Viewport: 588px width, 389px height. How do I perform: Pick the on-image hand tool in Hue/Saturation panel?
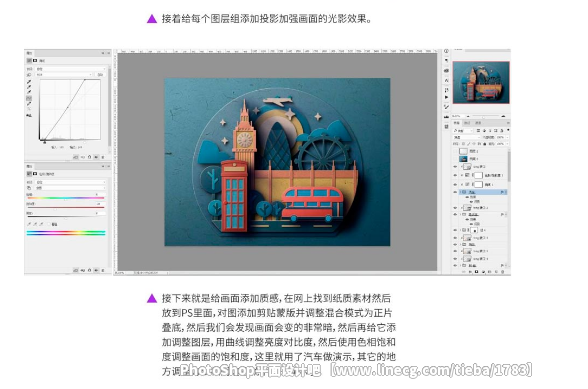29,188
